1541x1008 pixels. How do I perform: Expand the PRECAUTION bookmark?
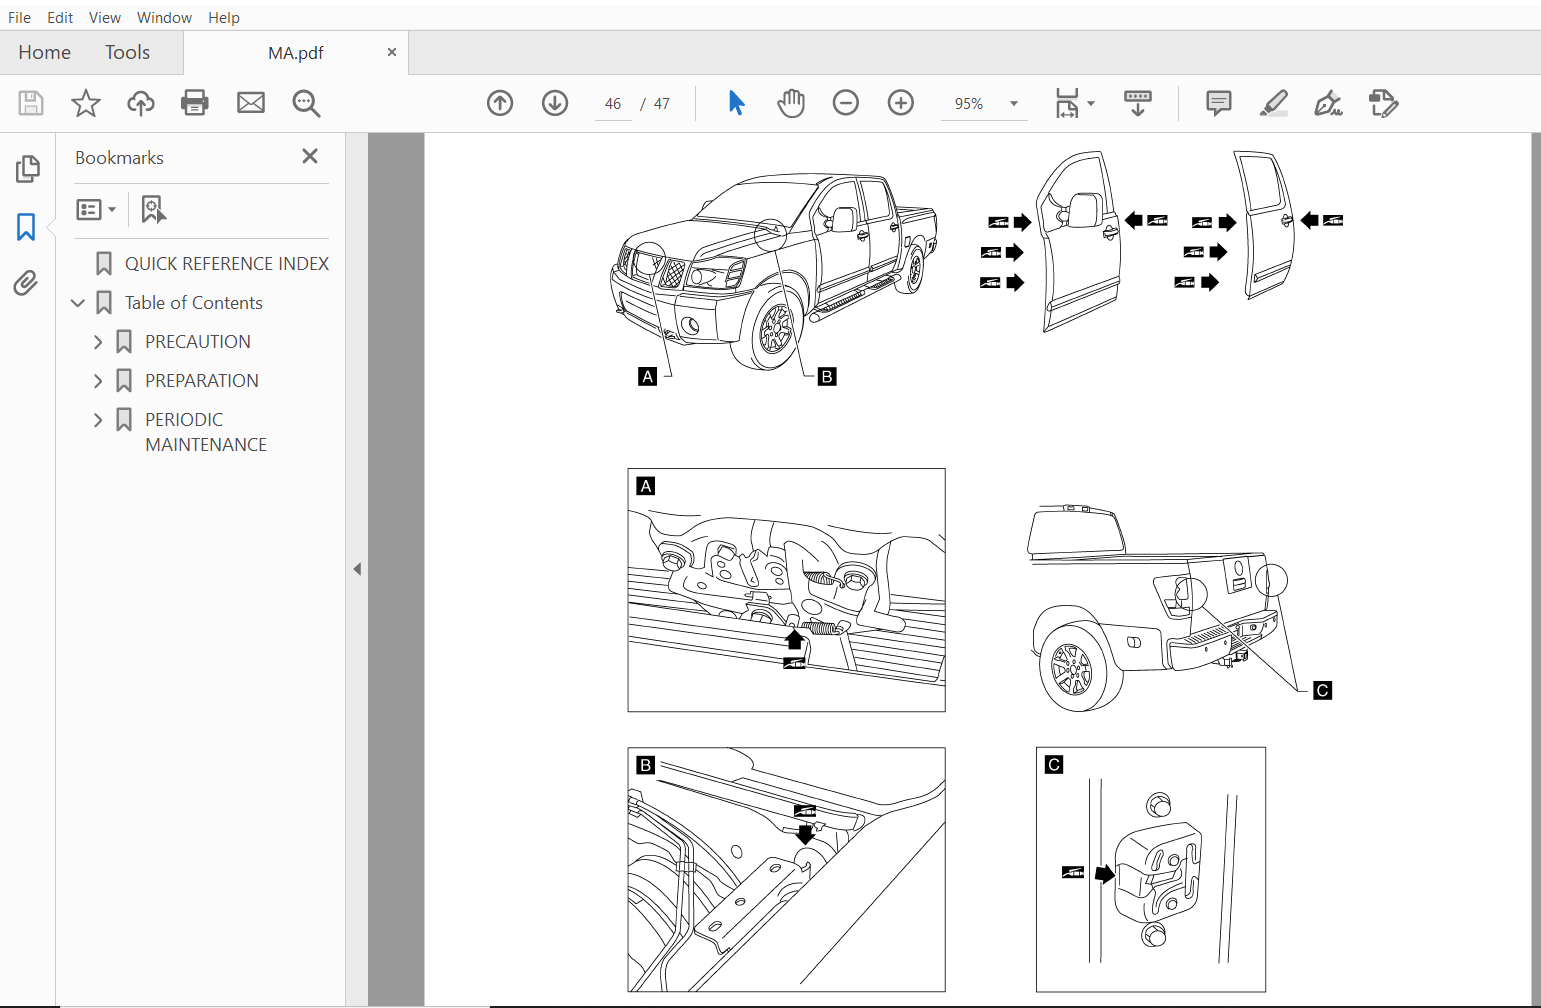(x=97, y=341)
